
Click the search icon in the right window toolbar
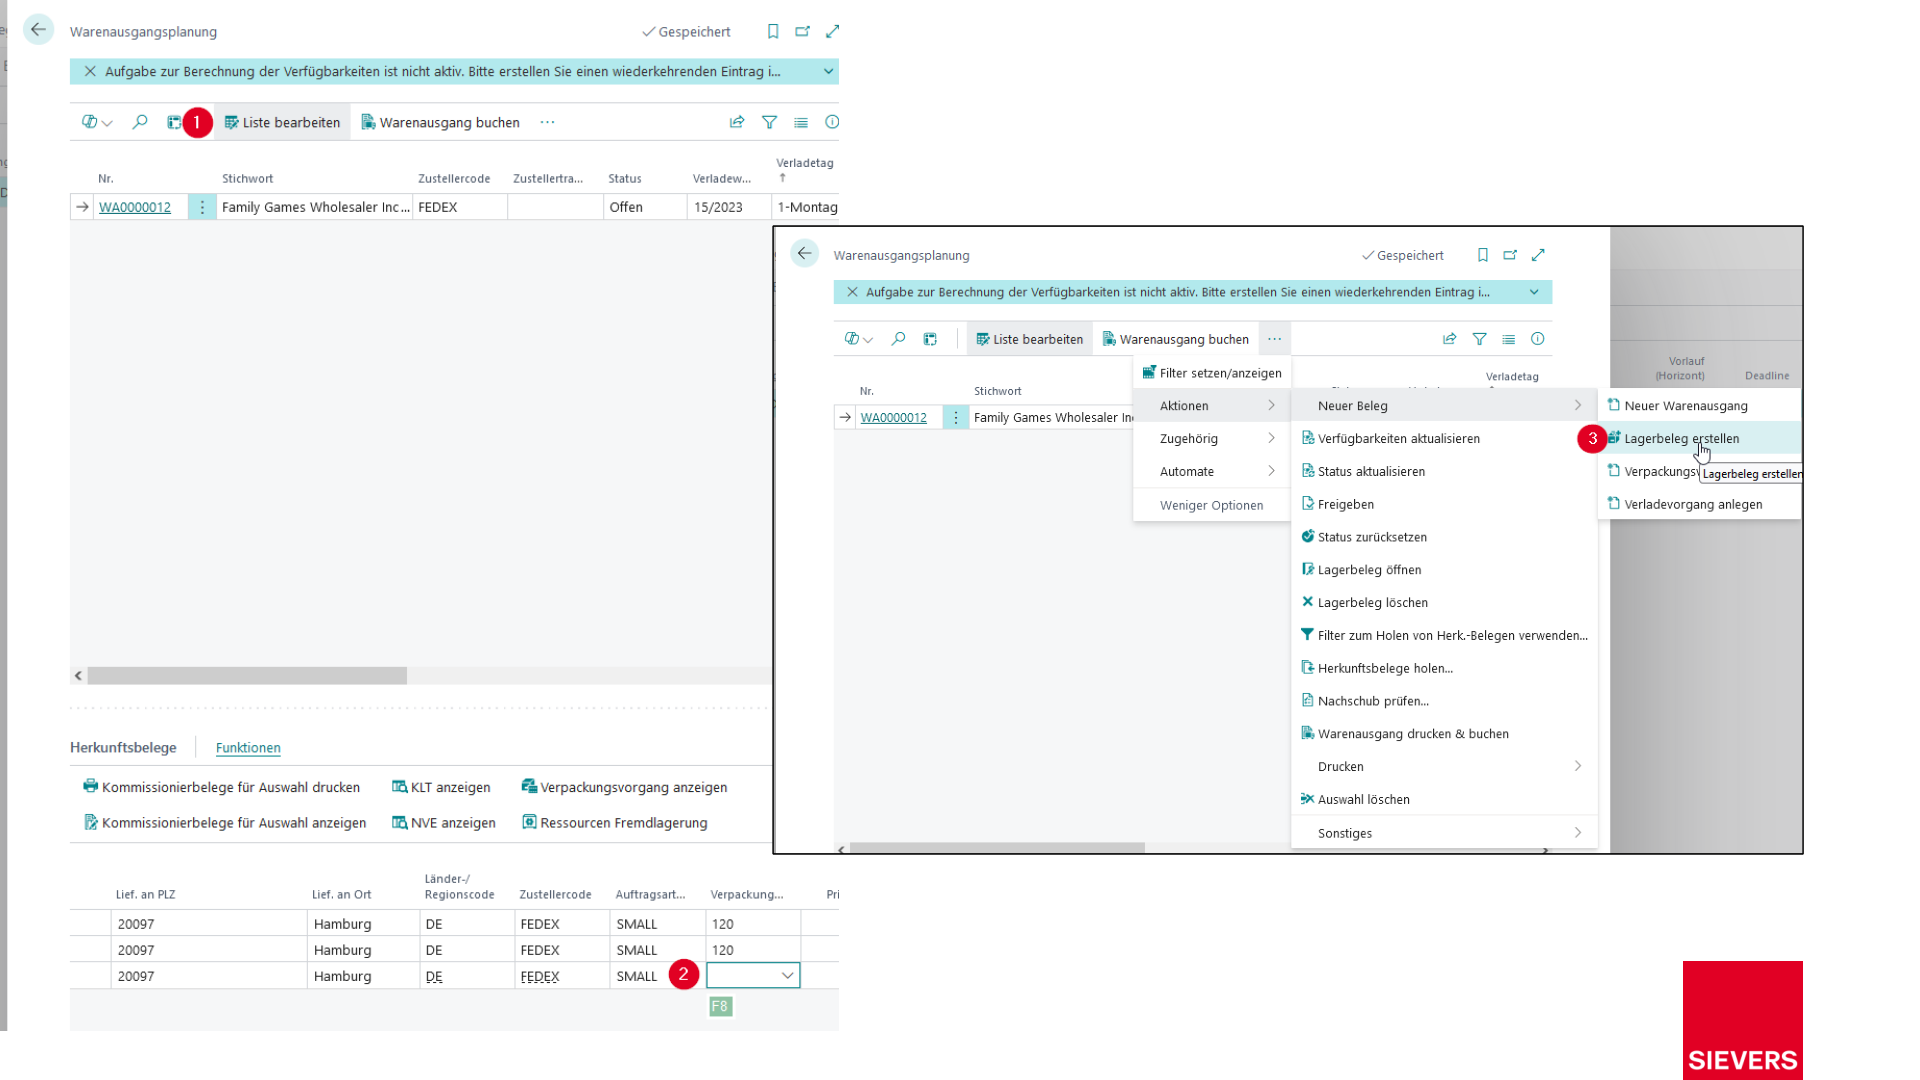pos(898,339)
